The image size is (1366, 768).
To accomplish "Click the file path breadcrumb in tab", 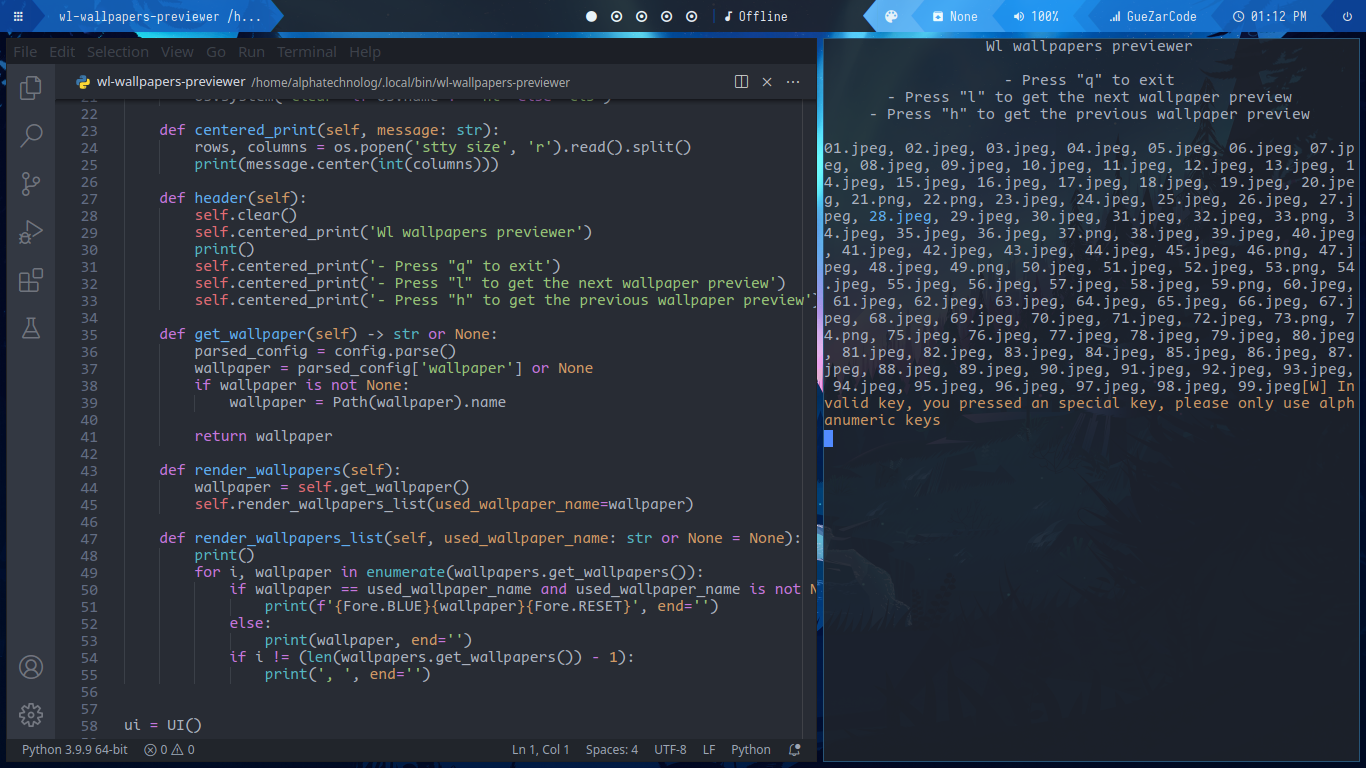I will [411, 82].
